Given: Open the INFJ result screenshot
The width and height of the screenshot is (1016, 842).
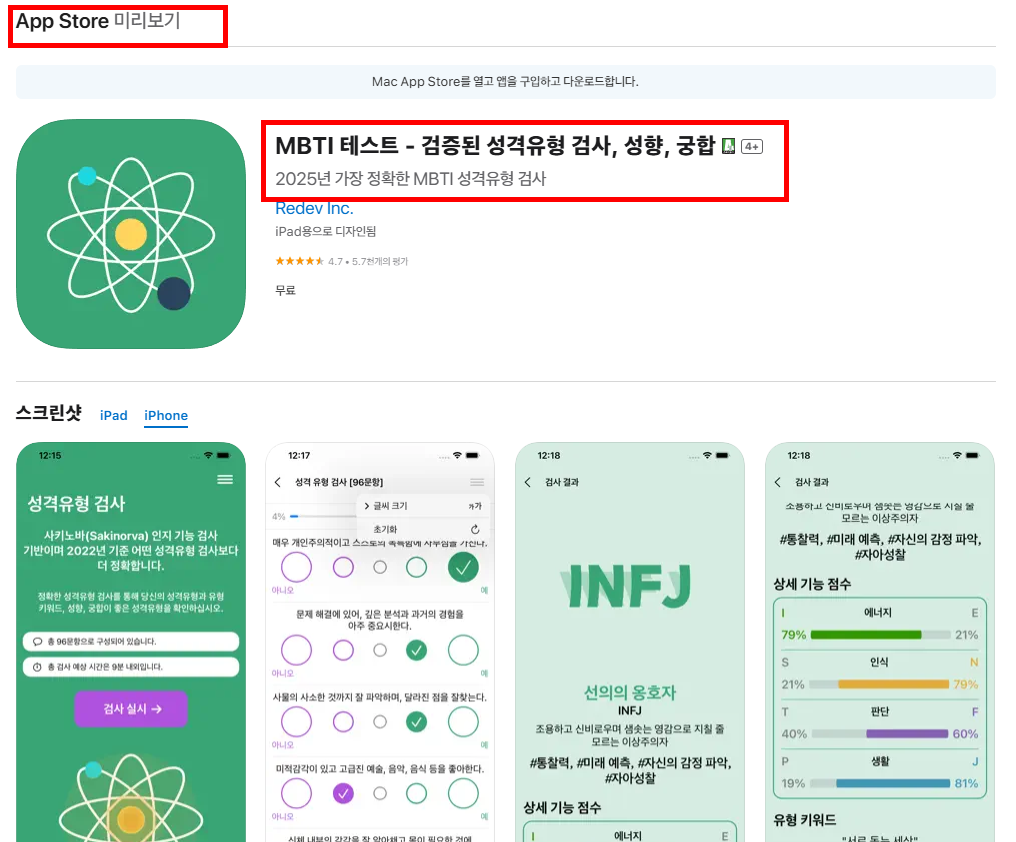Looking at the screenshot, I should coord(630,642).
